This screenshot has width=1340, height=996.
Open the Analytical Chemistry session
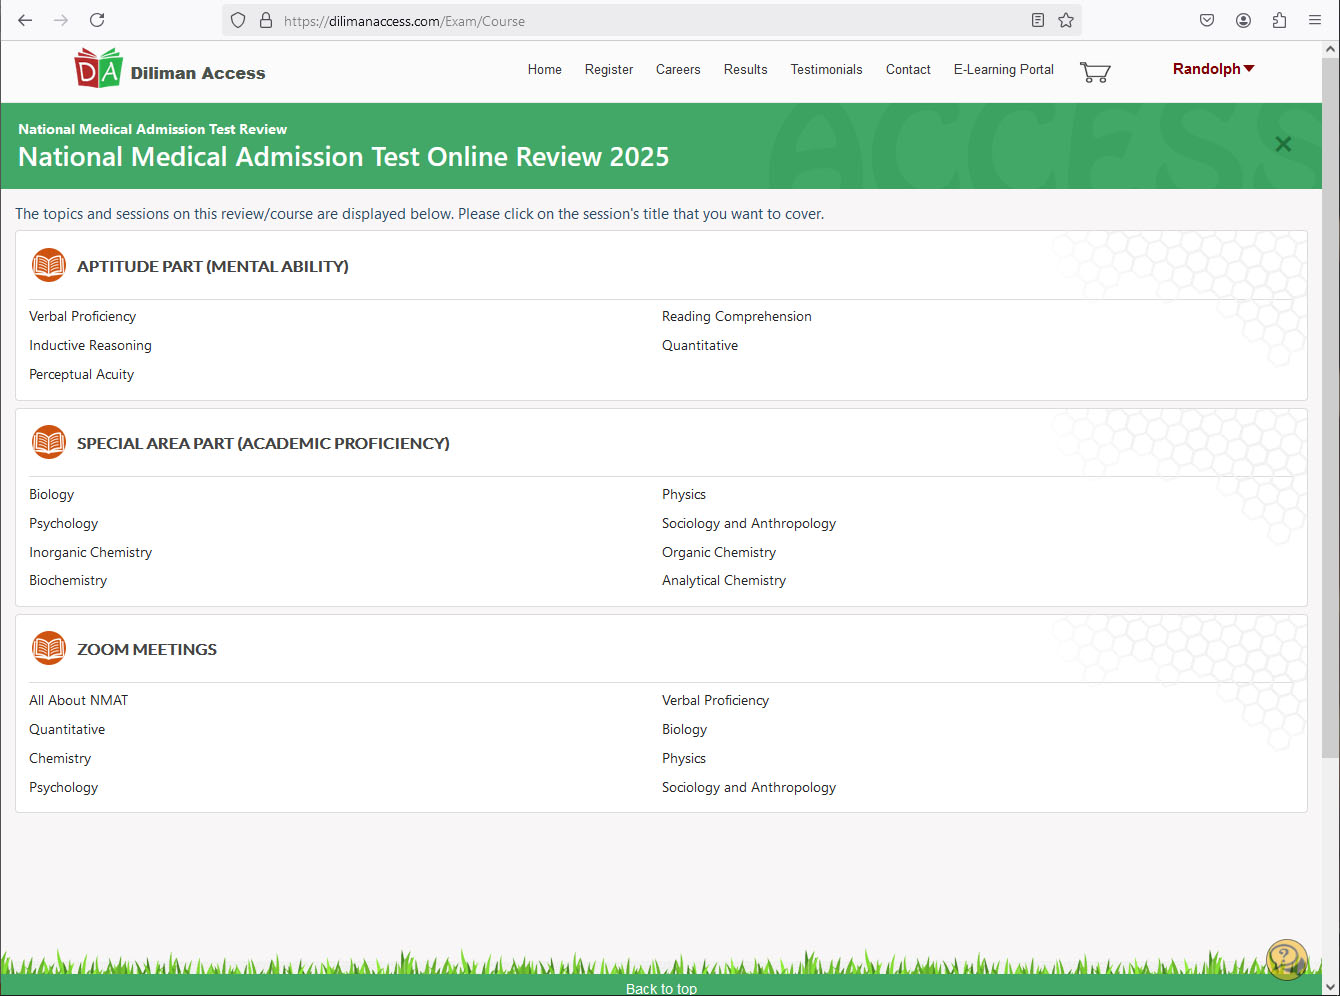click(x=723, y=580)
